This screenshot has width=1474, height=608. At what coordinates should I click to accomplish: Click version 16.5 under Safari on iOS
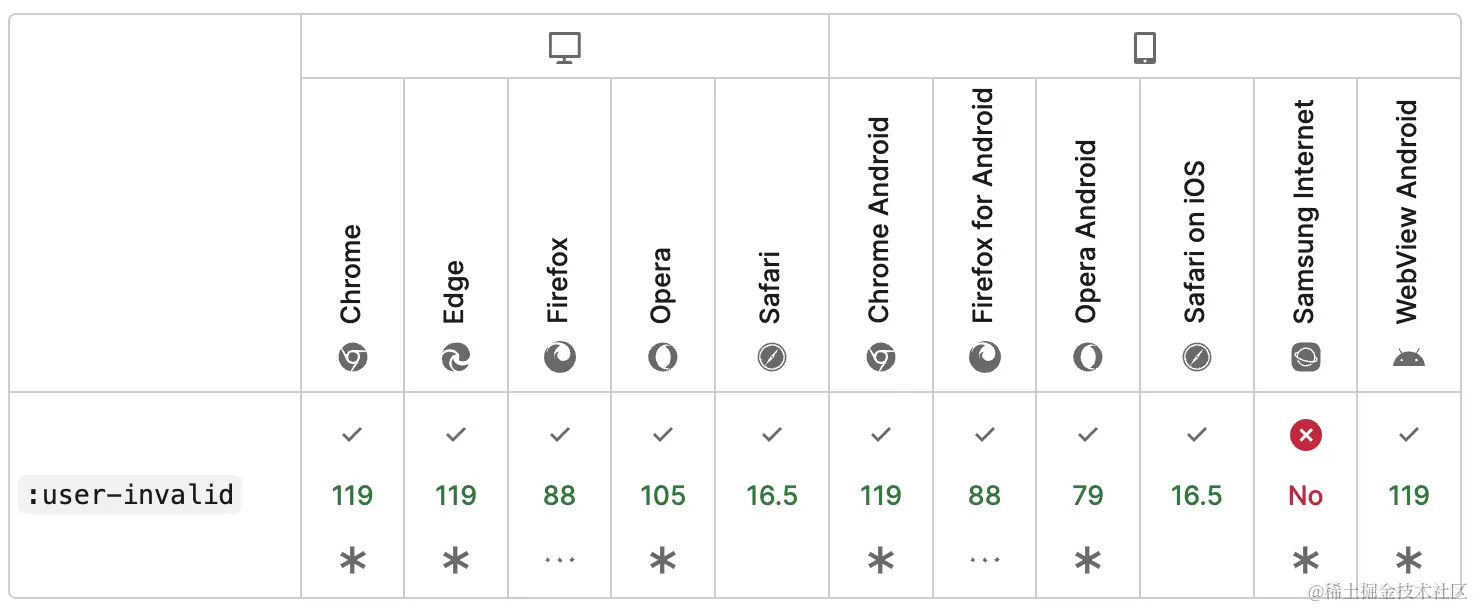[1197, 495]
